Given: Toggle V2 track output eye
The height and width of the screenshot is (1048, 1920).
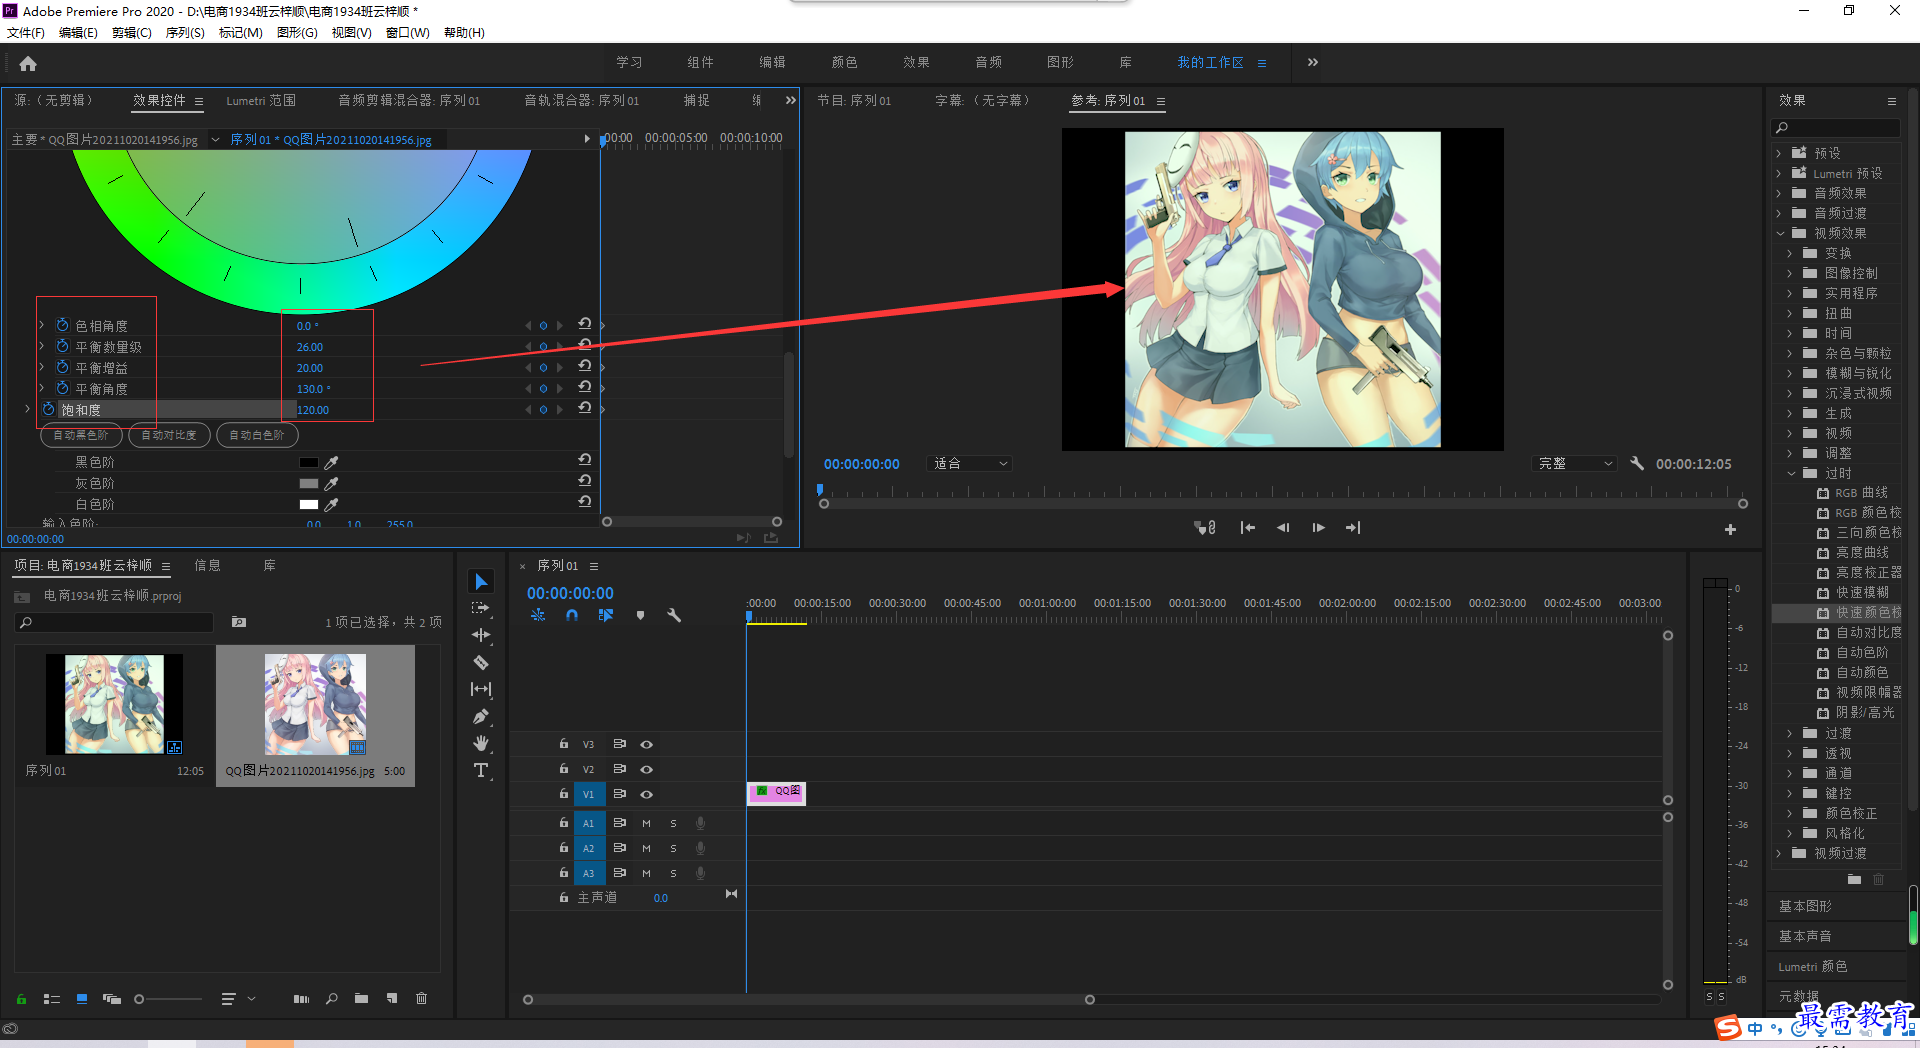Looking at the screenshot, I should [x=647, y=769].
